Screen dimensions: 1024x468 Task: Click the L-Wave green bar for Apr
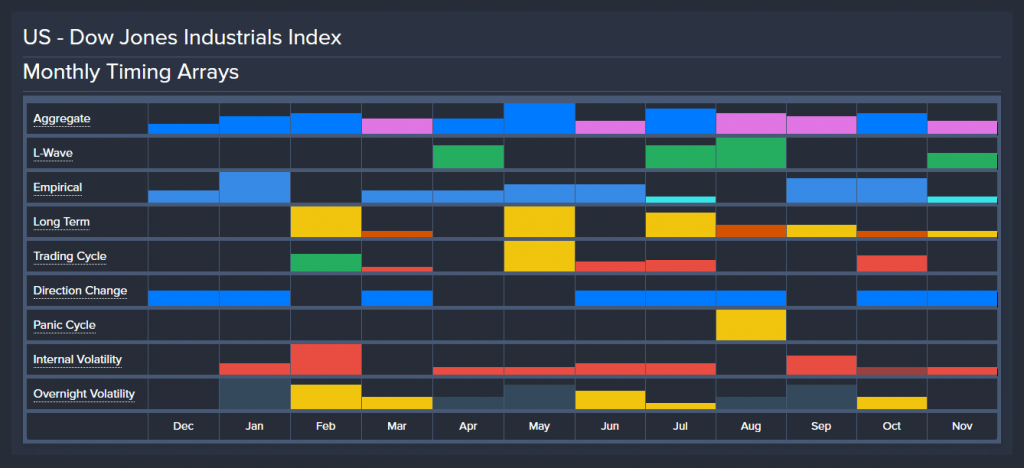click(x=468, y=157)
